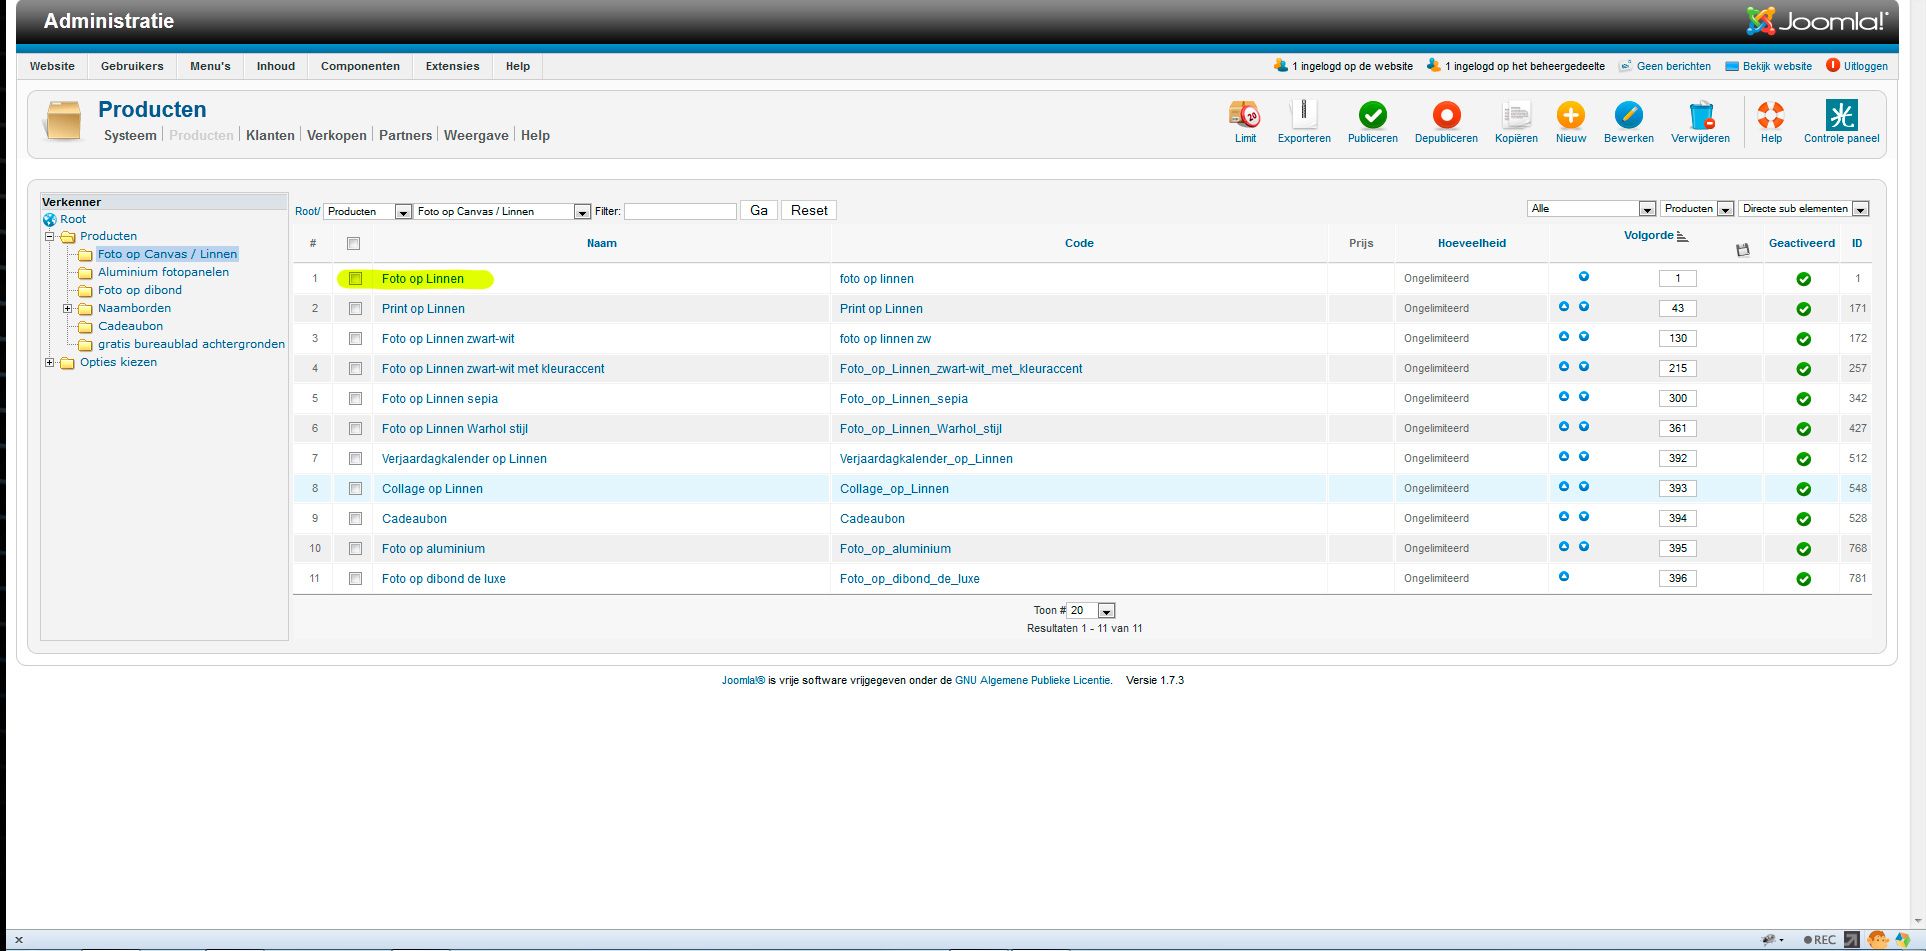
Task: Move Foto op Linnen down in order
Action: coord(1584,277)
